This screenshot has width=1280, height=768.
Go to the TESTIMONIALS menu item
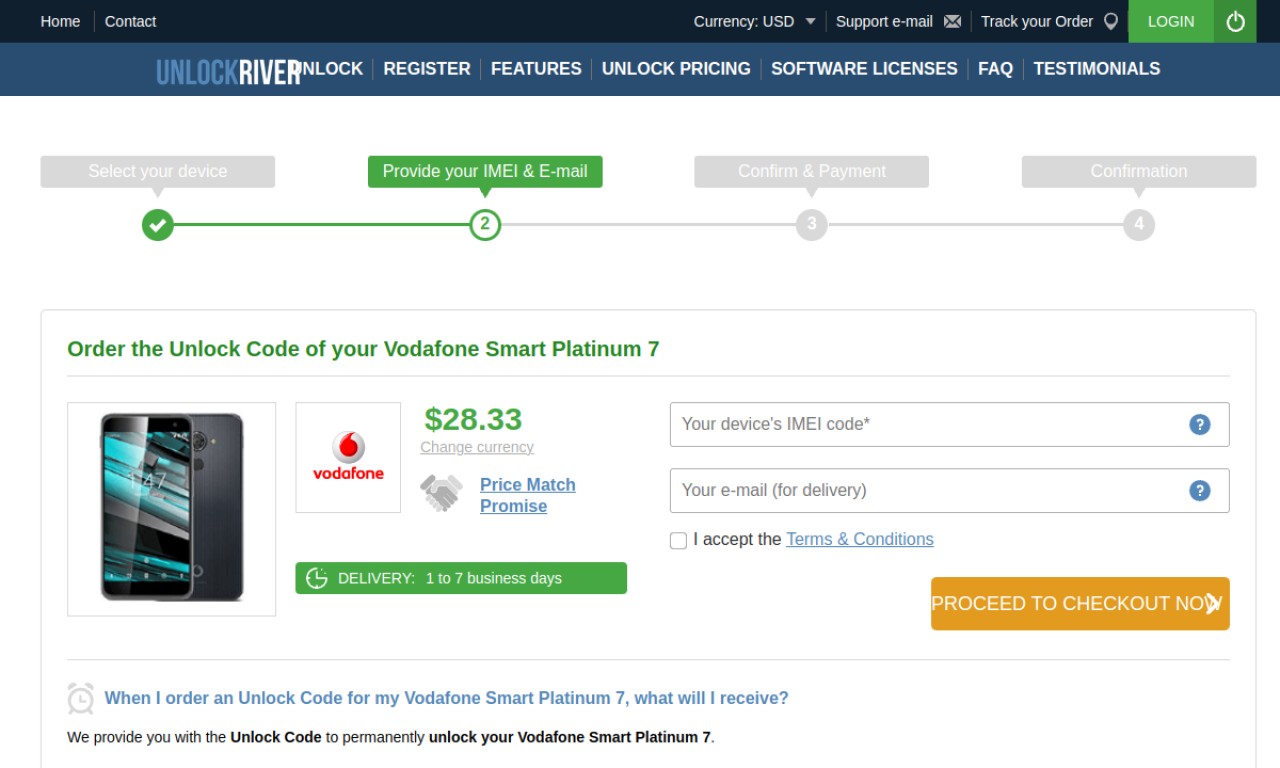[1097, 69]
